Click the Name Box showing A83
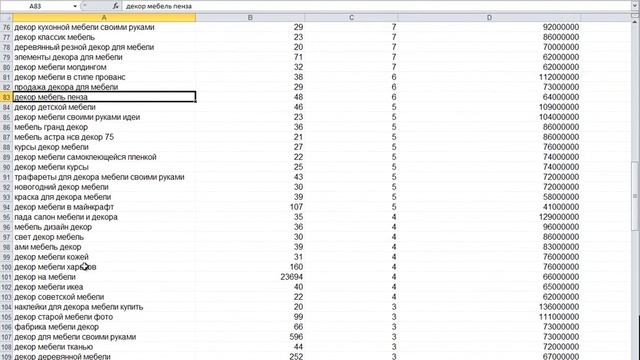 35,6
